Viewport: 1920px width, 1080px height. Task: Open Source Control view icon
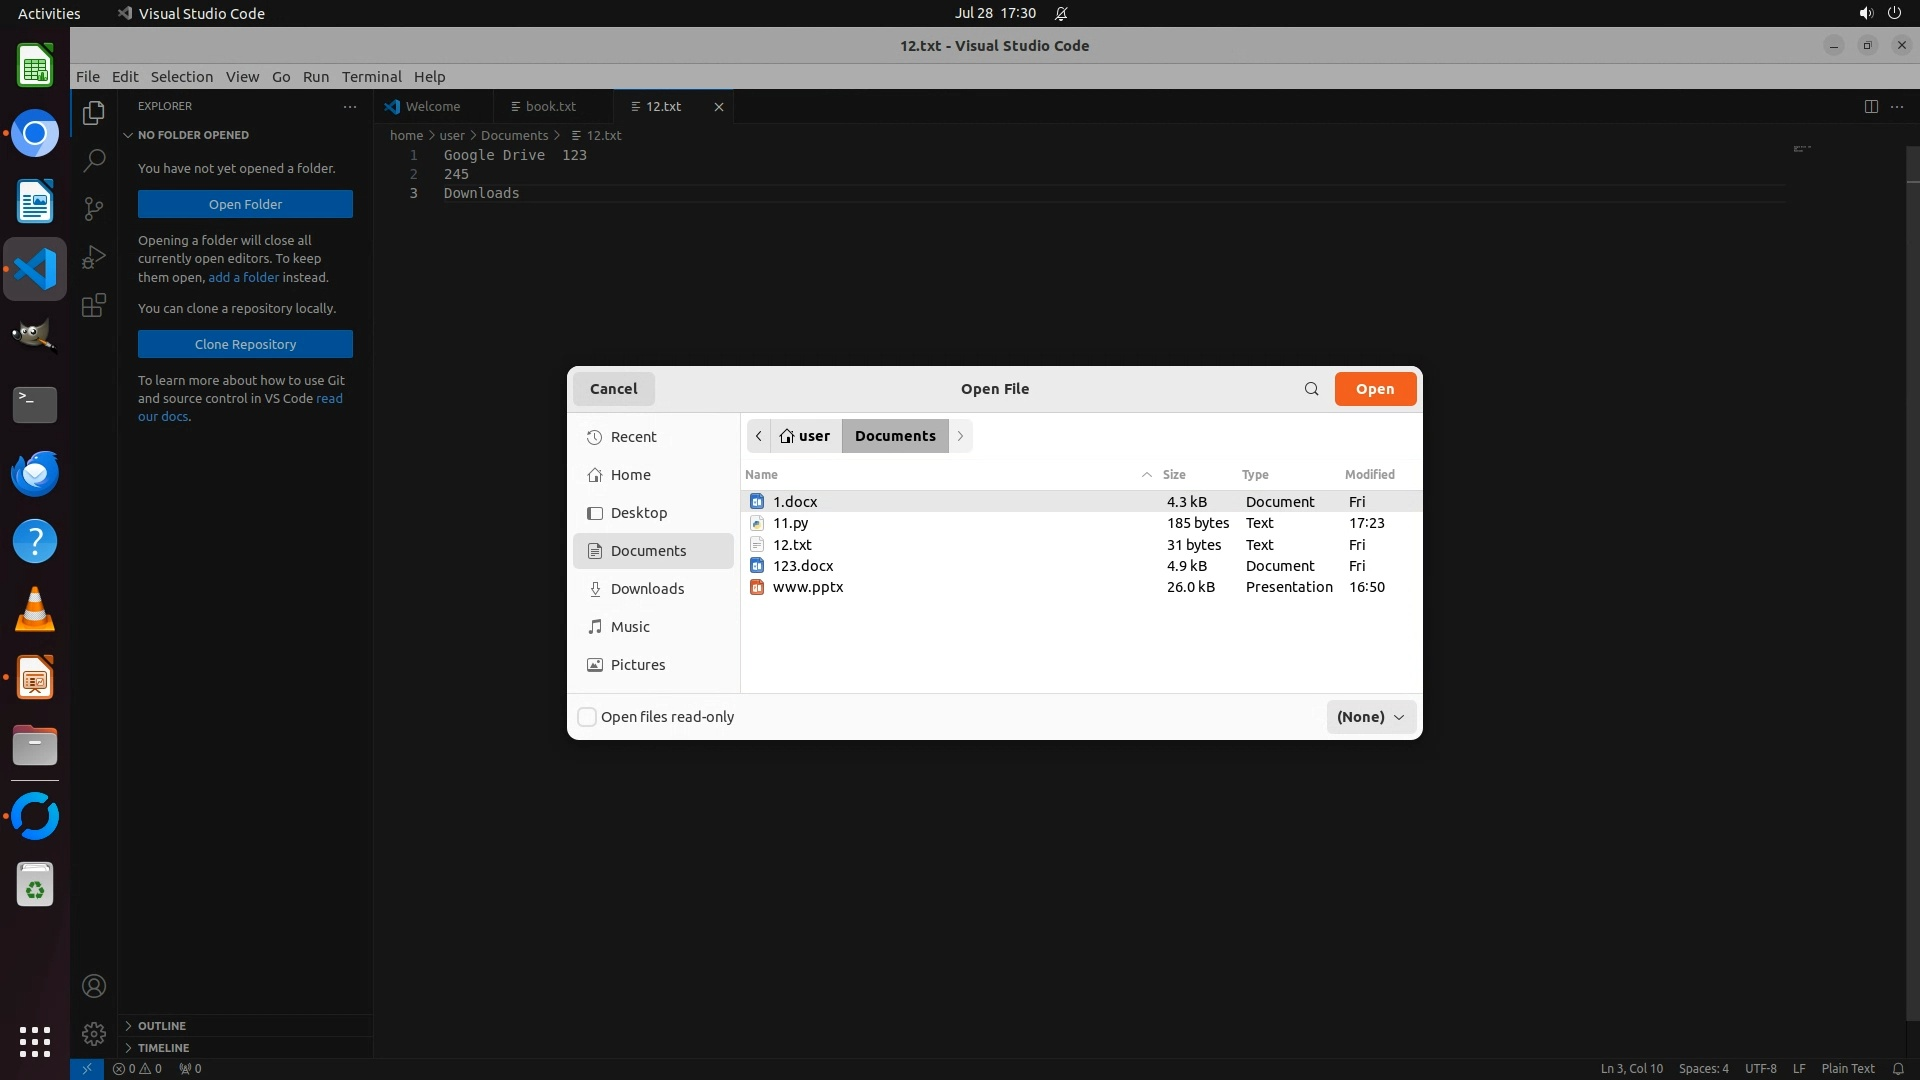coord(94,208)
